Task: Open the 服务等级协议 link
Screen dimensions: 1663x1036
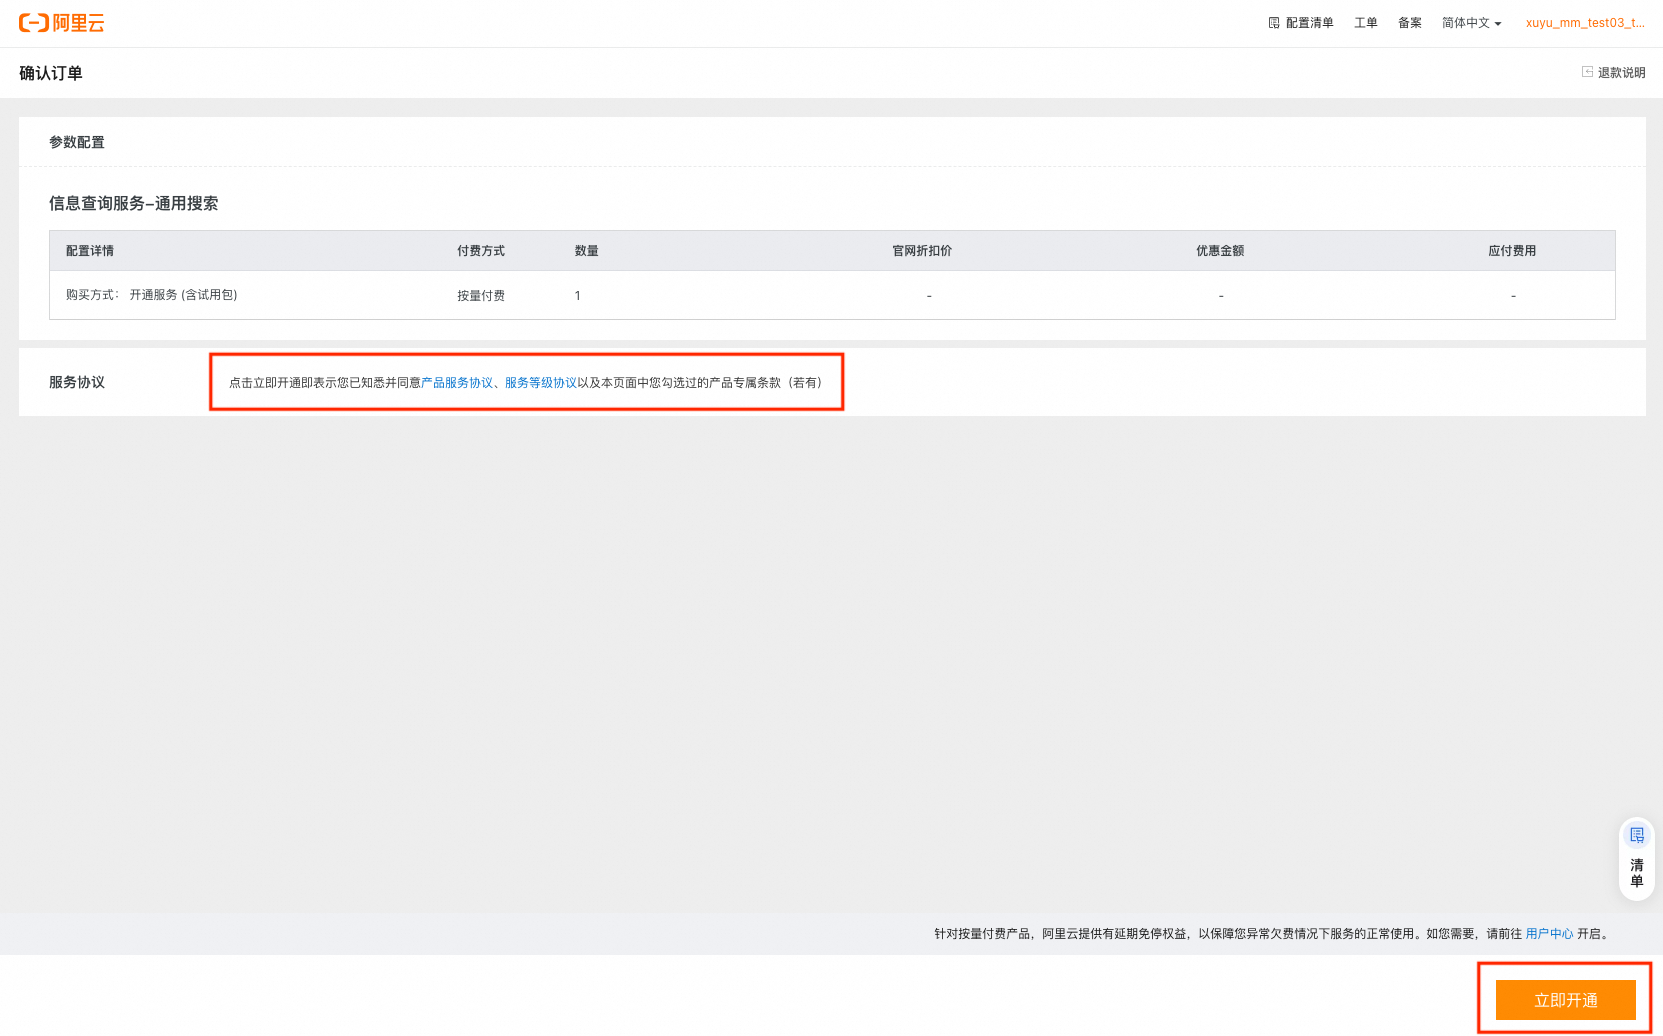Action: coord(541,383)
